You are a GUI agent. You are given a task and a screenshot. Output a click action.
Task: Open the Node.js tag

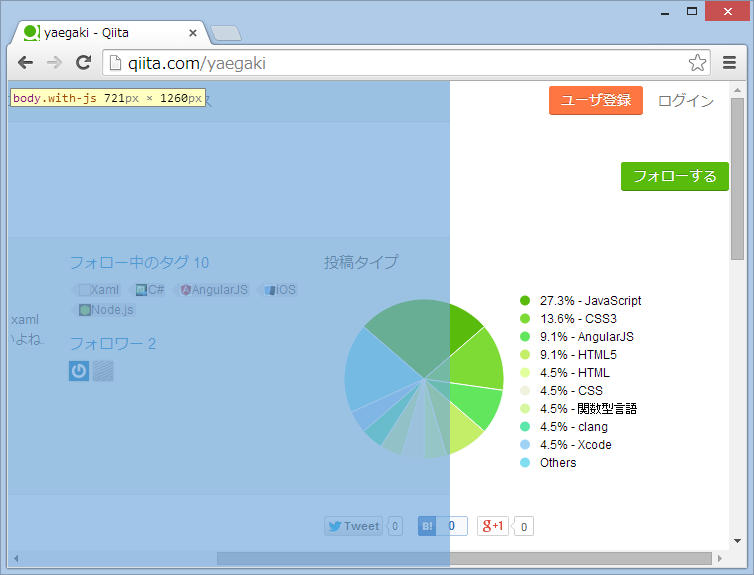[103, 310]
